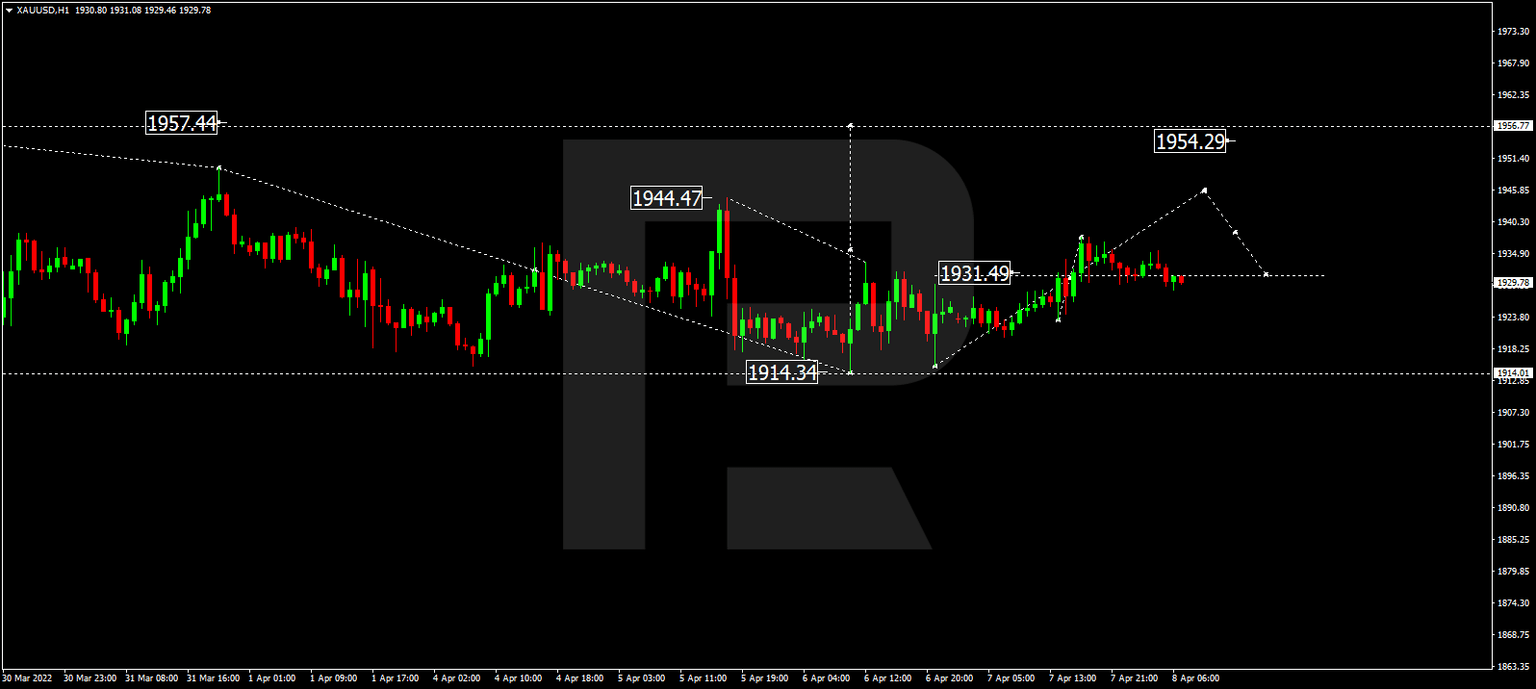Select the 1954.29 target label
1536x689 pixels.
click(x=1192, y=143)
